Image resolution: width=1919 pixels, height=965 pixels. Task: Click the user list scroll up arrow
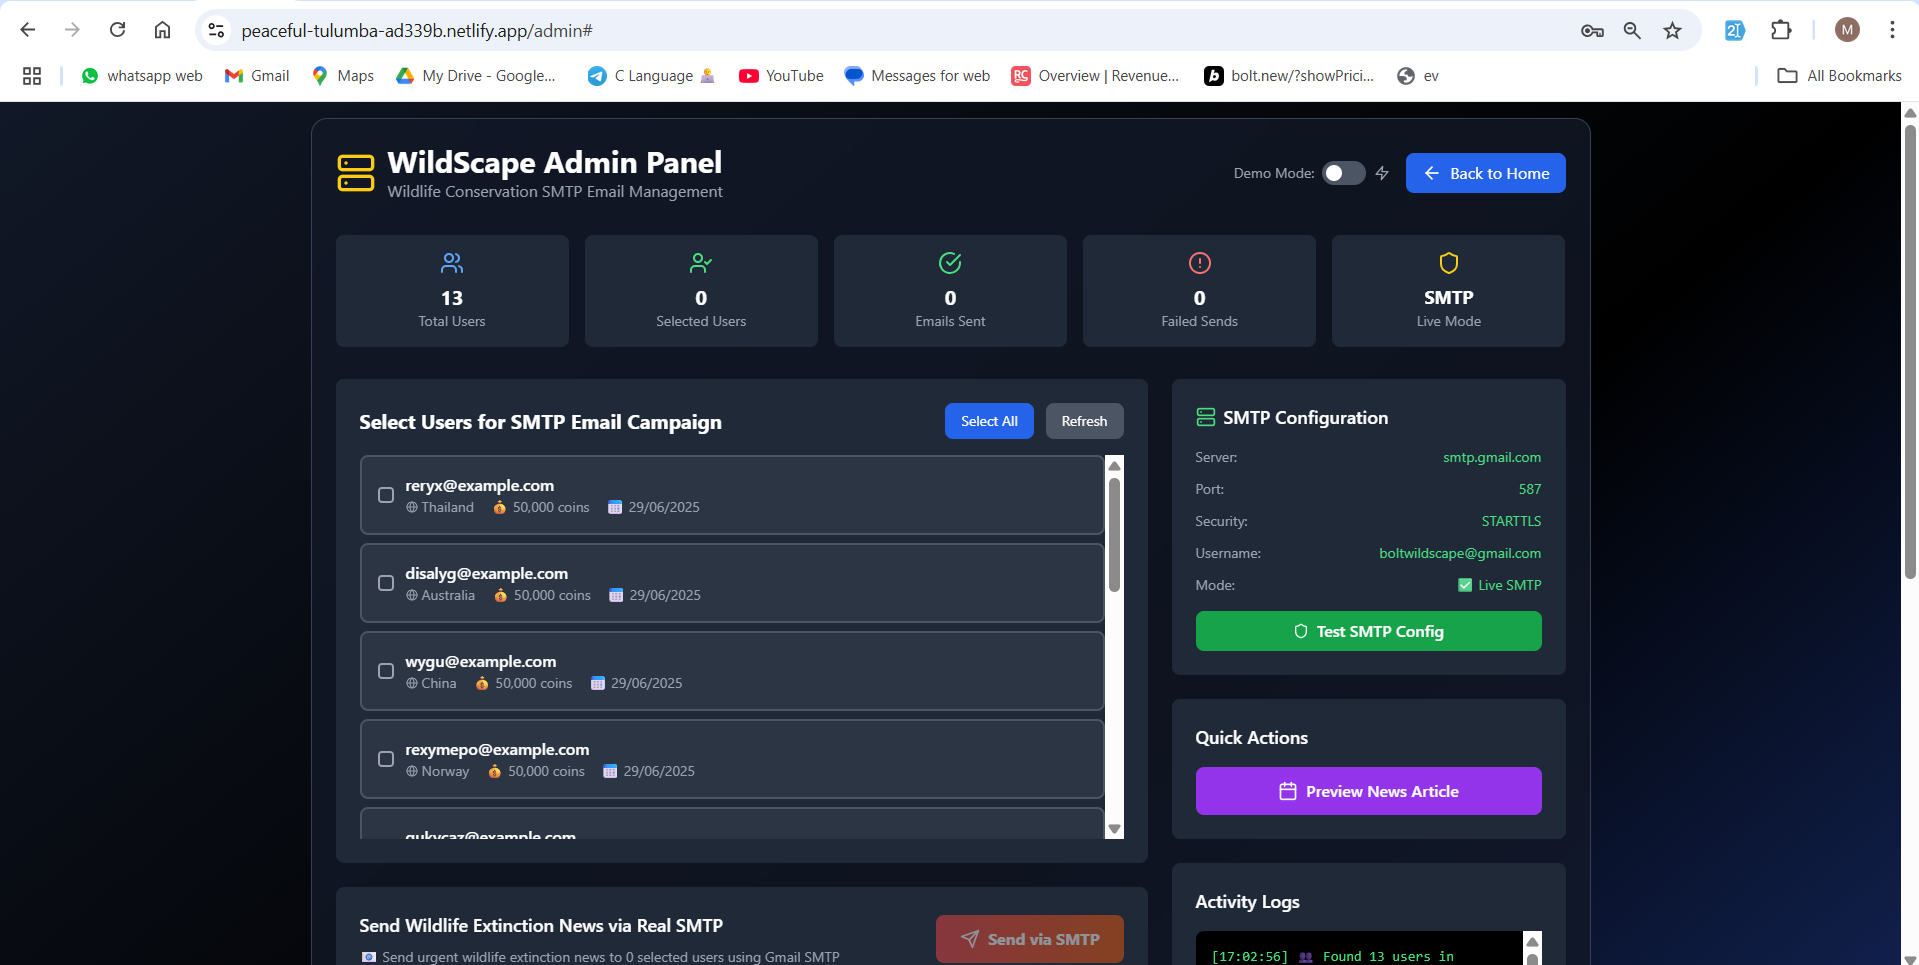[x=1114, y=465]
